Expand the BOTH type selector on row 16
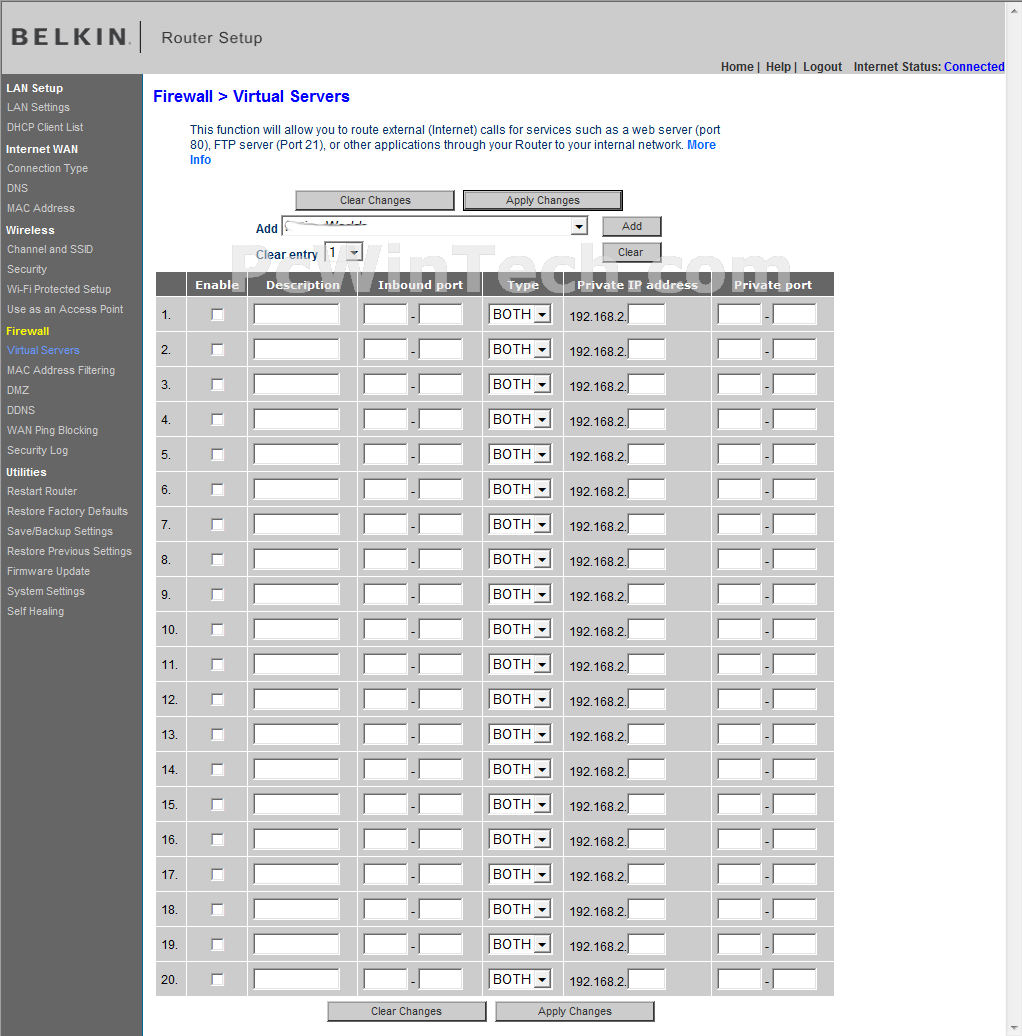This screenshot has width=1022, height=1036. [x=520, y=840]
